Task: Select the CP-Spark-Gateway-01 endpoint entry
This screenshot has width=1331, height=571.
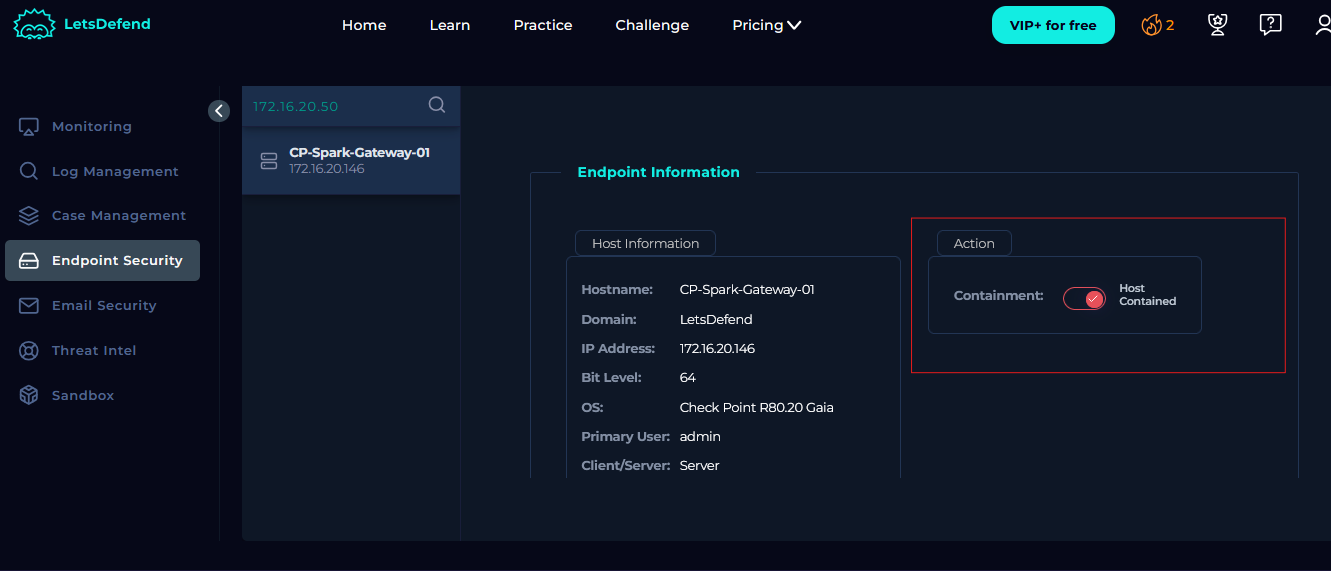Action: click(351, 161)
